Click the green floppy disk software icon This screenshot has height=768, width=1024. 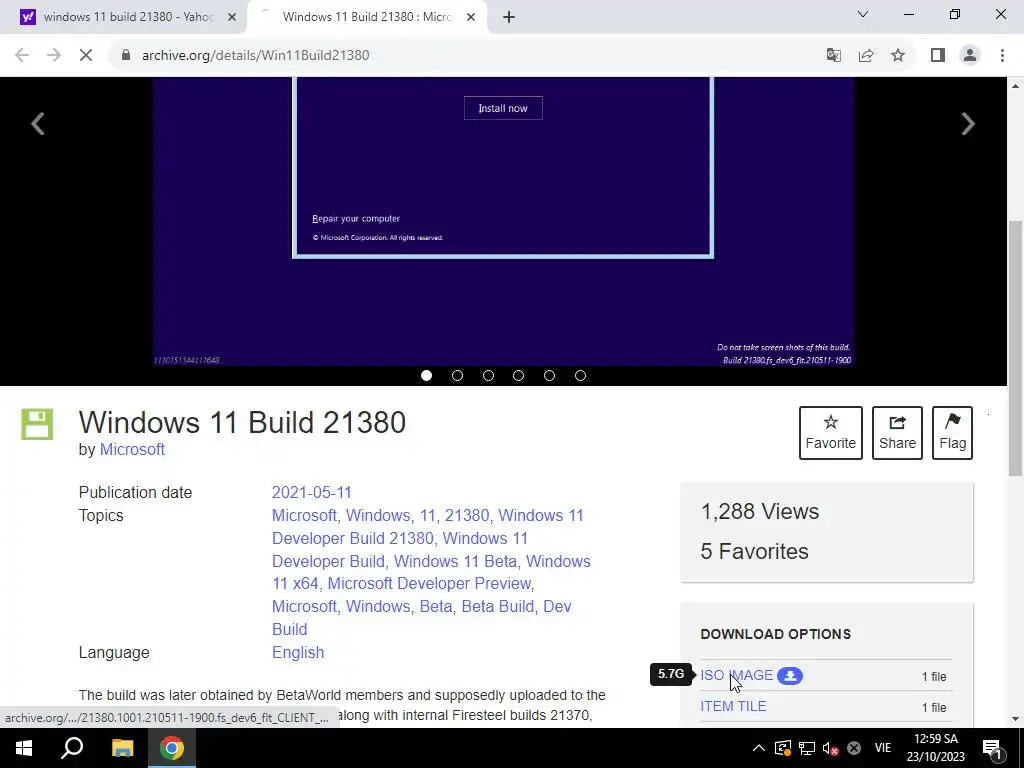tap(37, 424)
